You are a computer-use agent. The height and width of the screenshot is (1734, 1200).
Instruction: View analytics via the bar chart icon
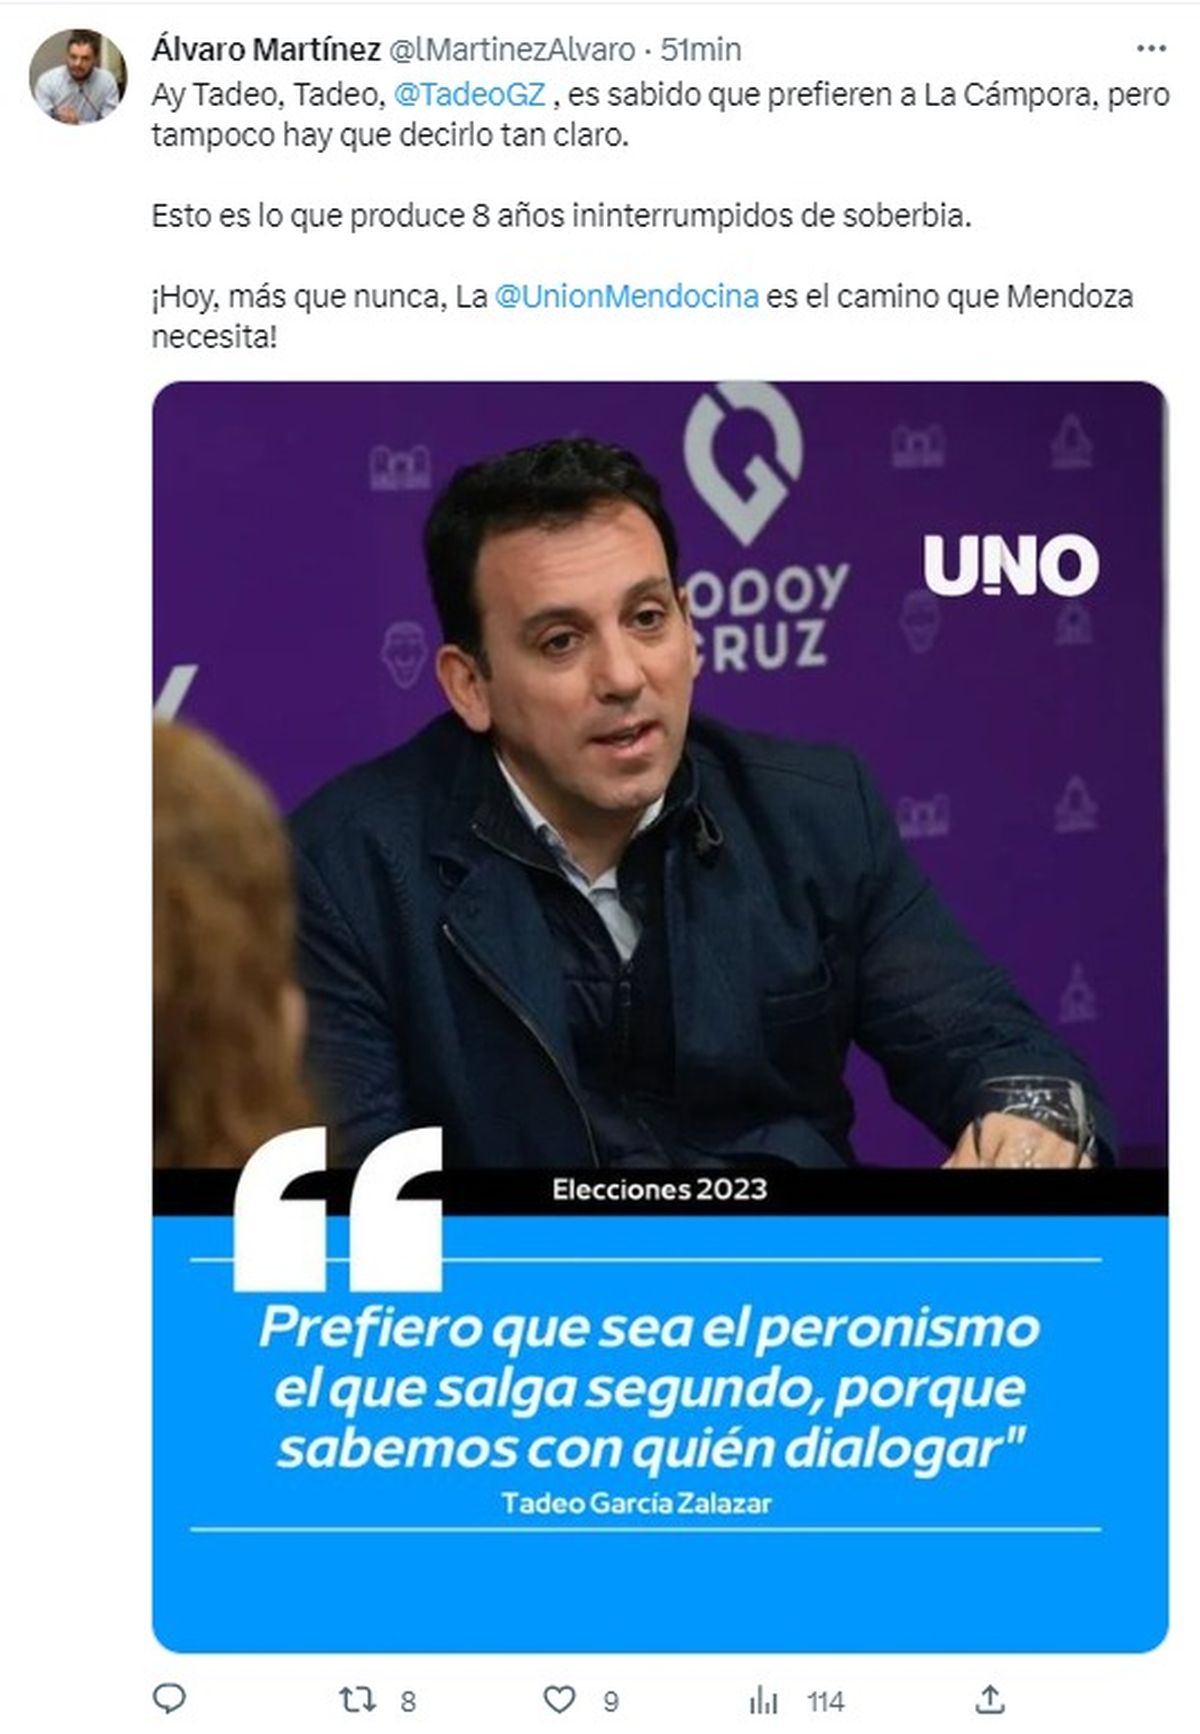pos(764,1700)
